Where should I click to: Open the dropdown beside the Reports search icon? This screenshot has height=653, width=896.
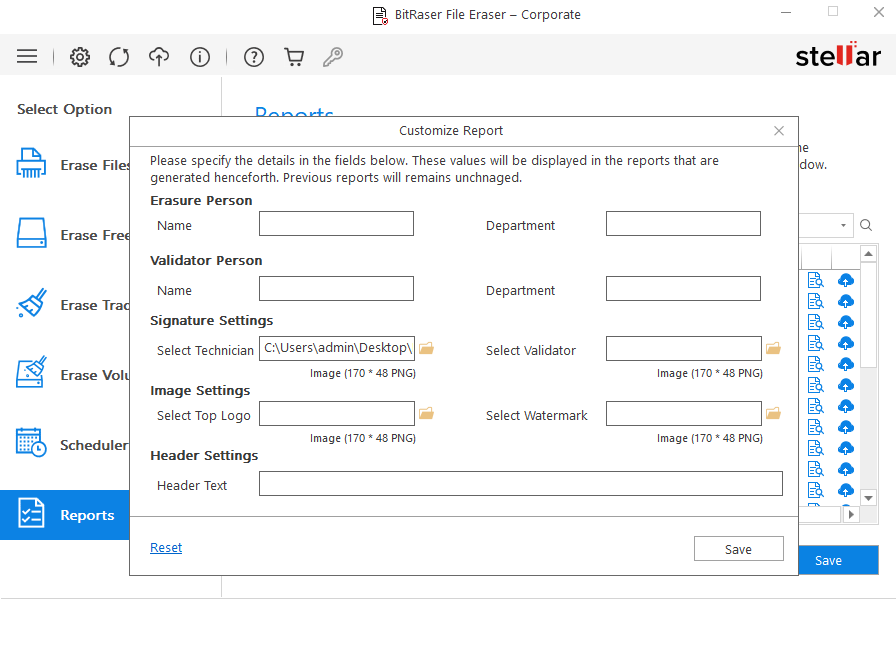coord(843,226)
